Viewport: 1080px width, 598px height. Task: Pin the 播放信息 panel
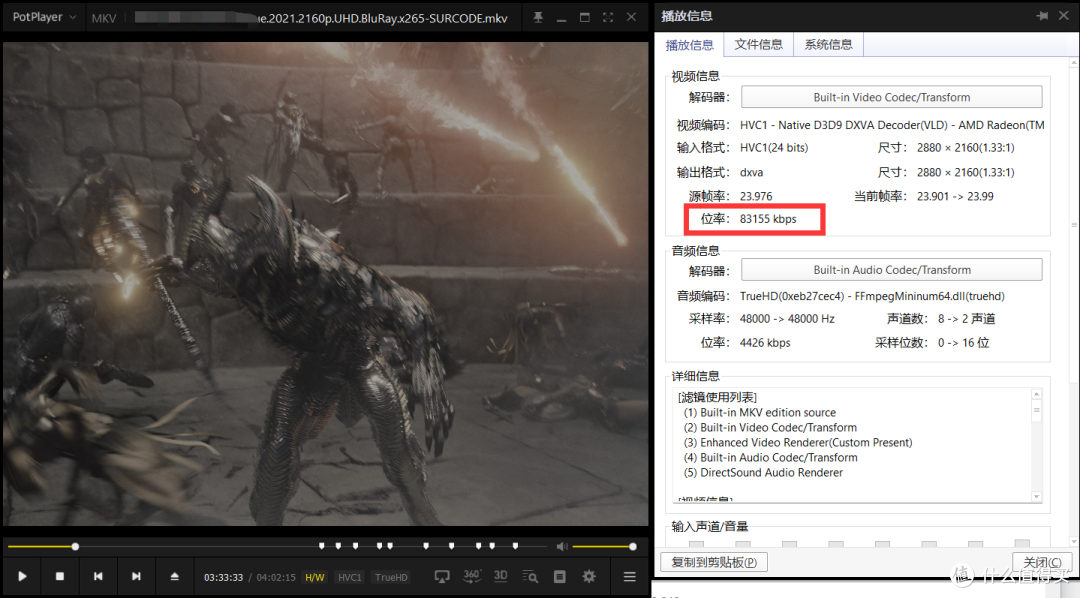pos(1041,16)
